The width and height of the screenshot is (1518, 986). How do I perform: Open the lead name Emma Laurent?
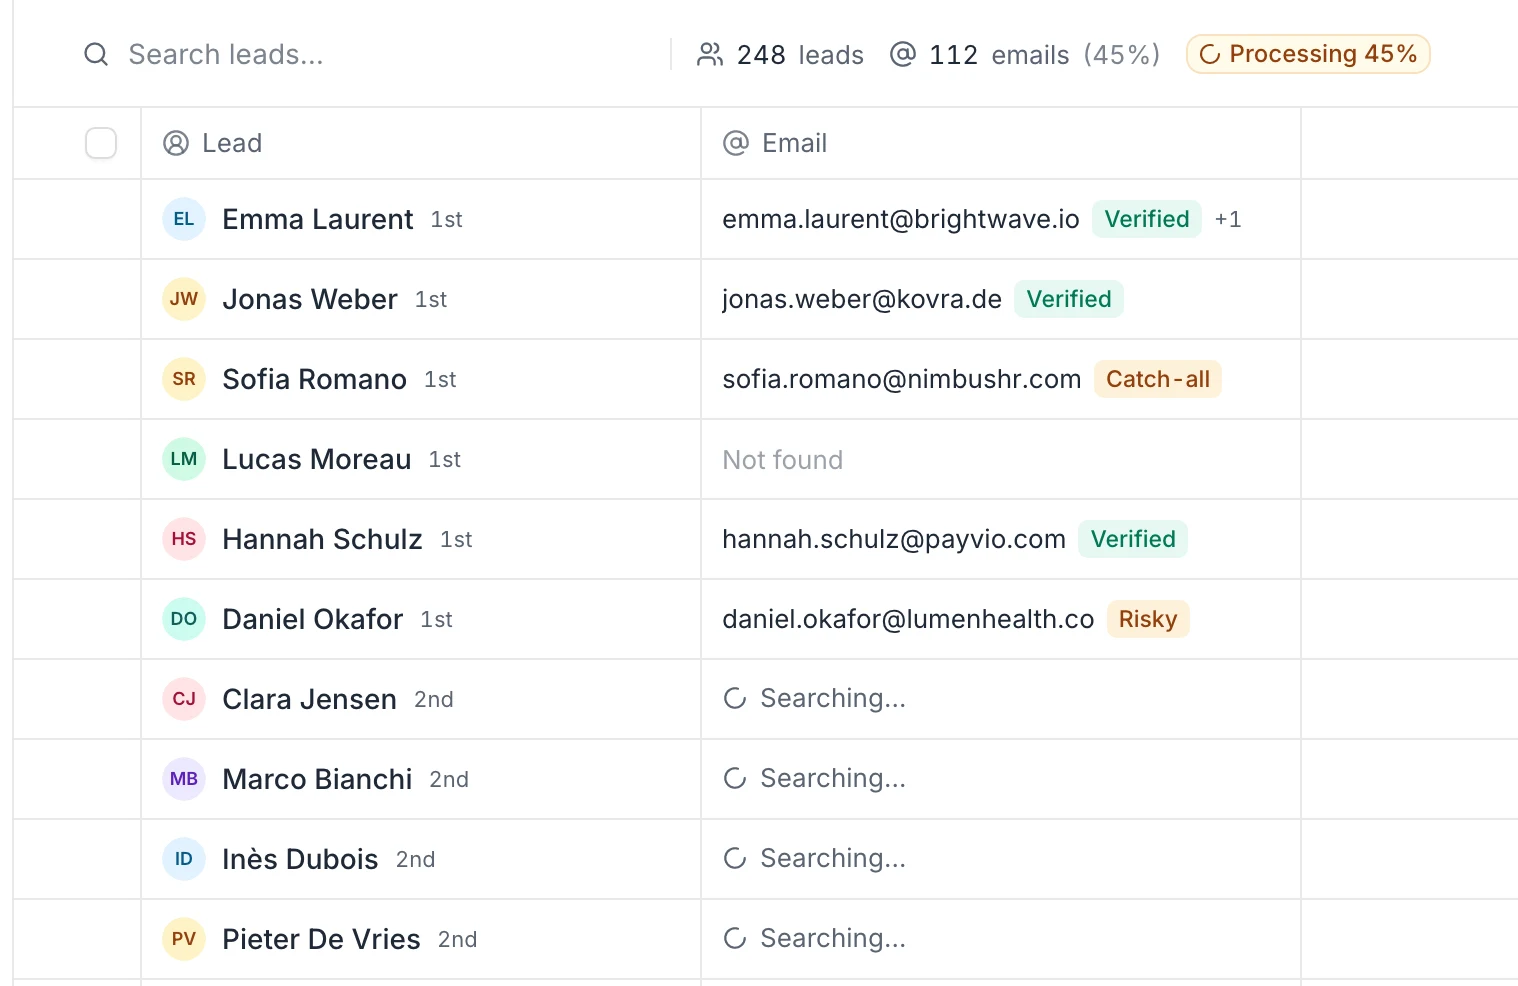[318, 219]
